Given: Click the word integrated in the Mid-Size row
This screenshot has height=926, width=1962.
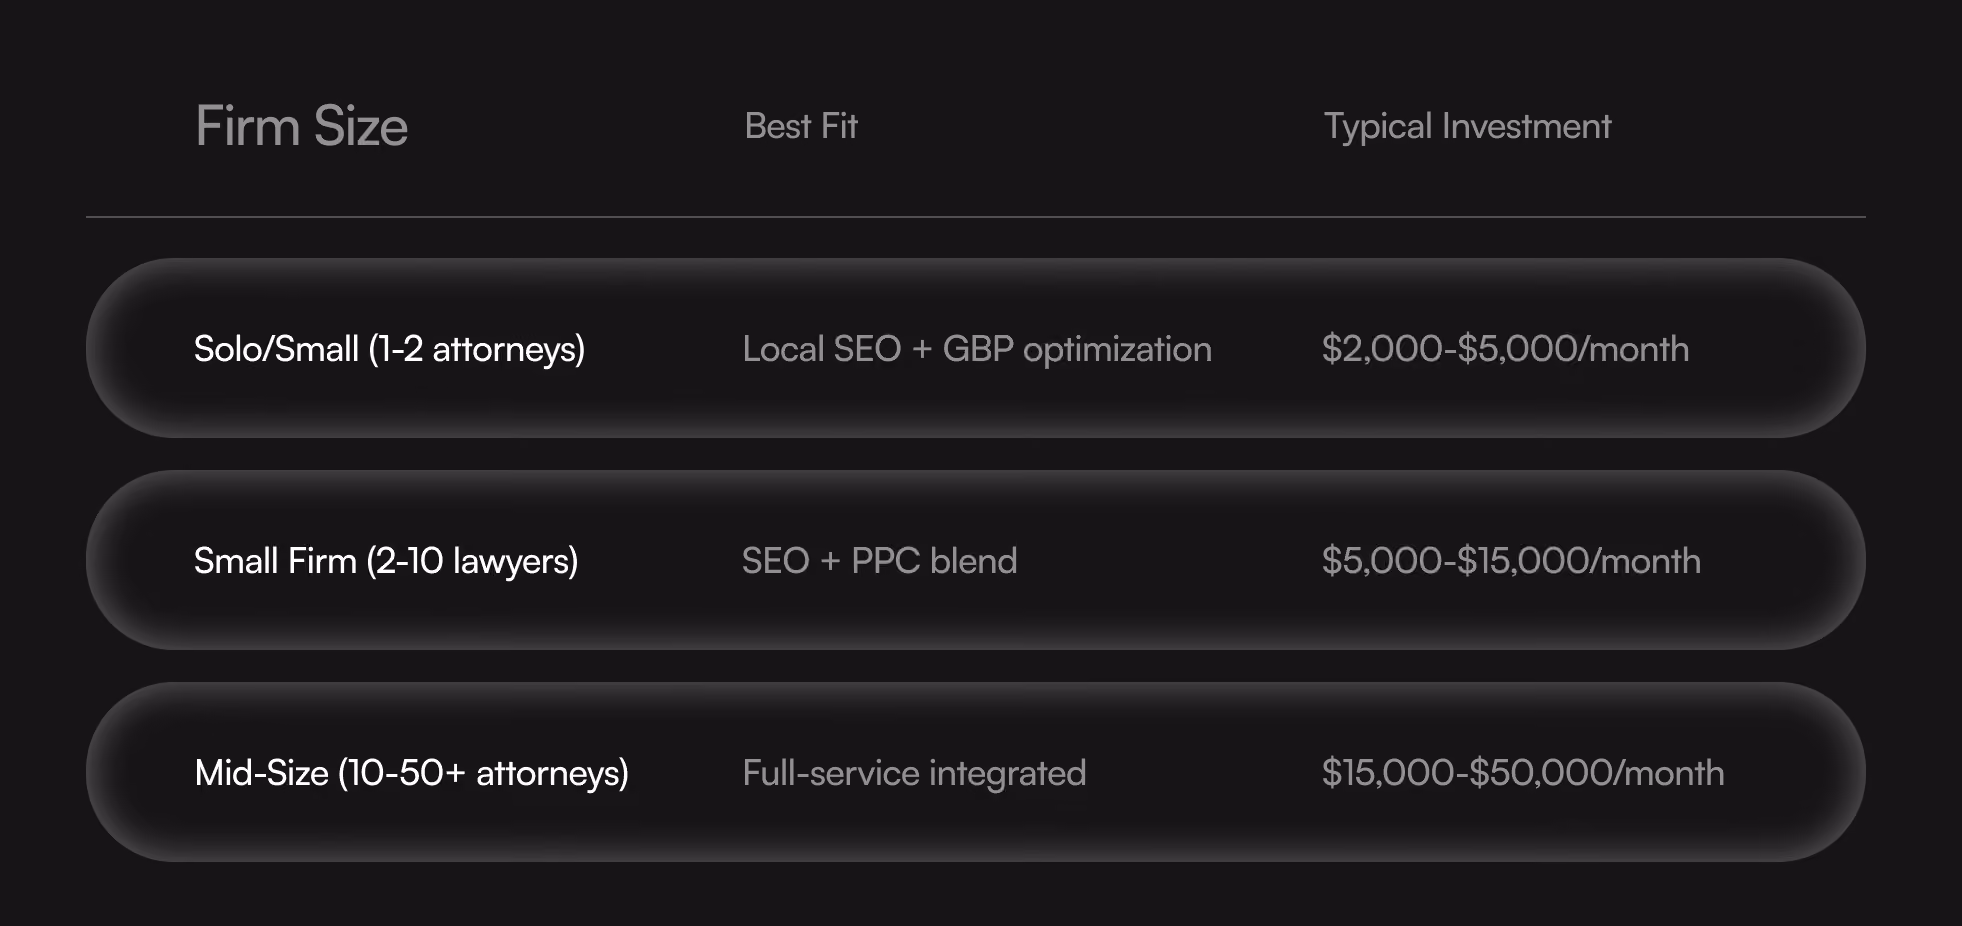Looking at the screenshot, I should [x=1007, y=773].
